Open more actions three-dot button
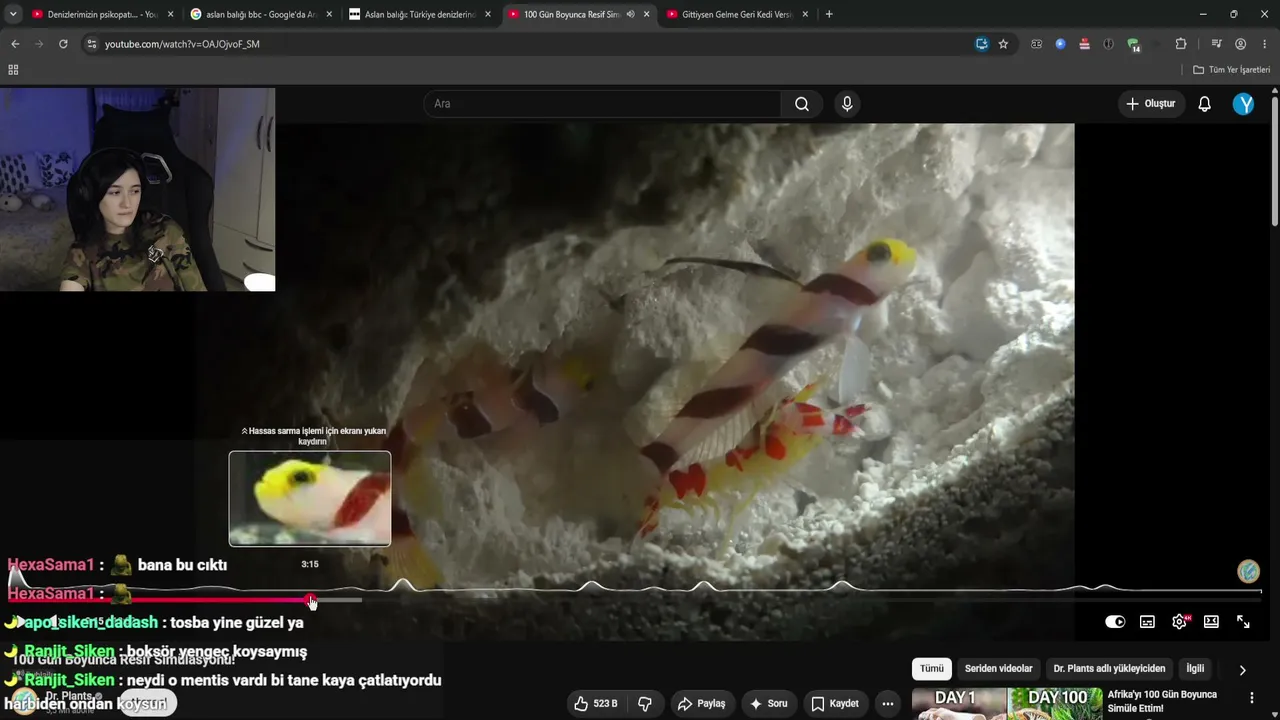 click(x=887, y=704)
